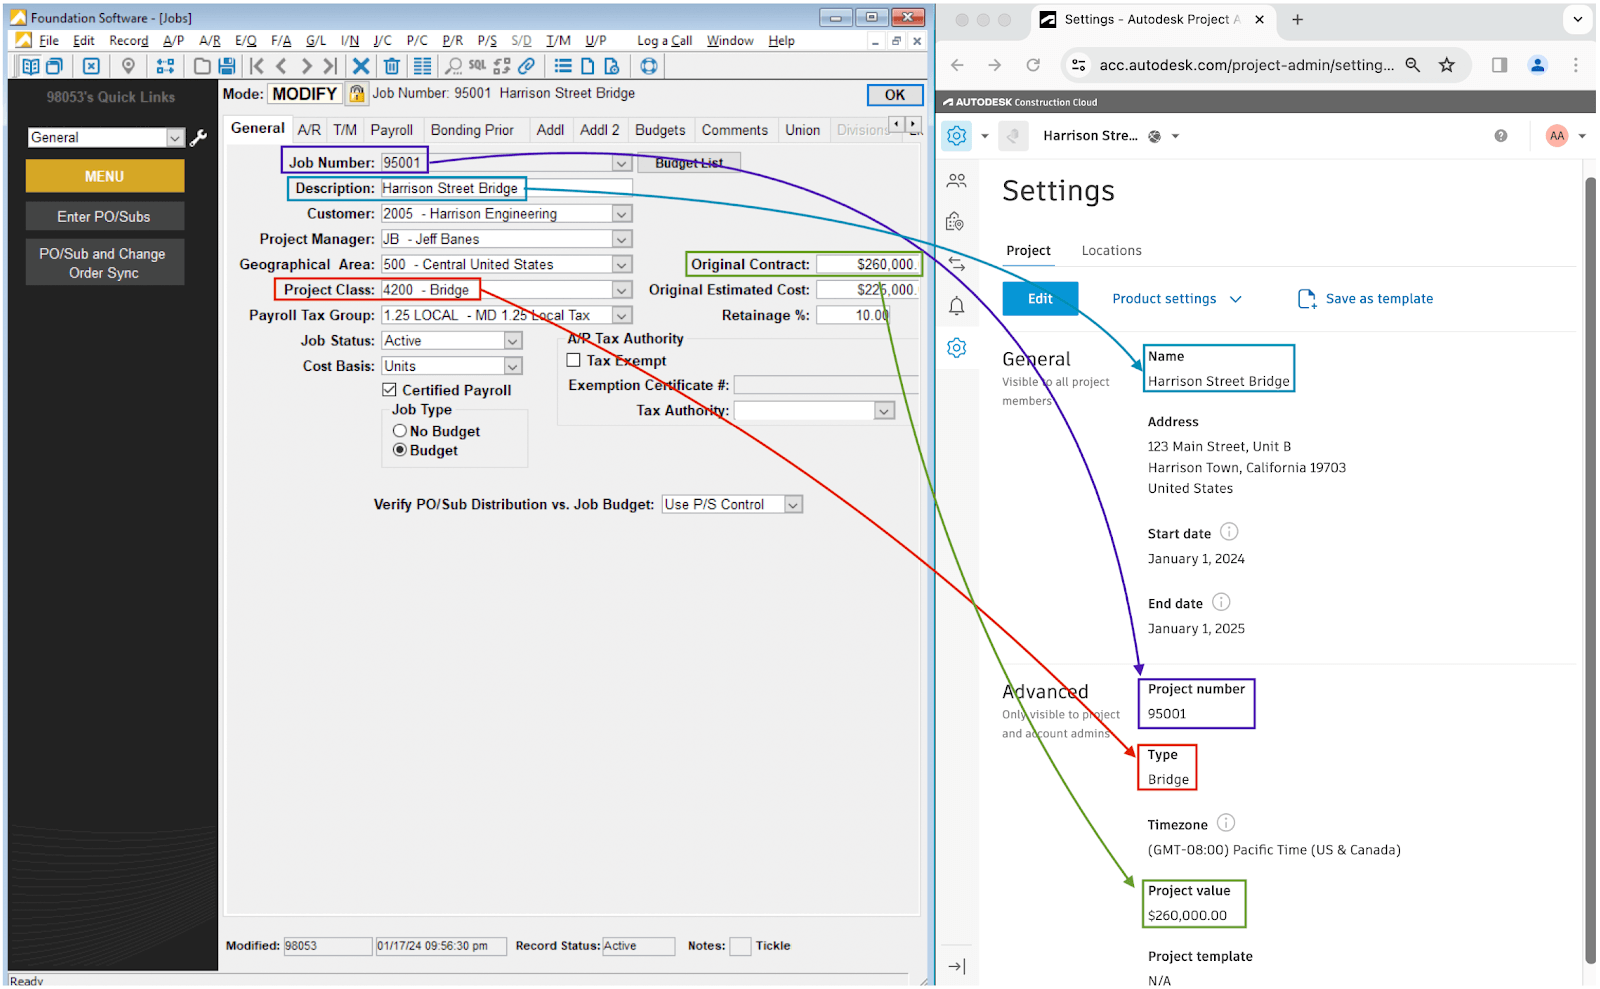Viewport: 1600px width, 989px height.
Task: Open the Use P/S Control dropdown
Action: pos(793,505)
